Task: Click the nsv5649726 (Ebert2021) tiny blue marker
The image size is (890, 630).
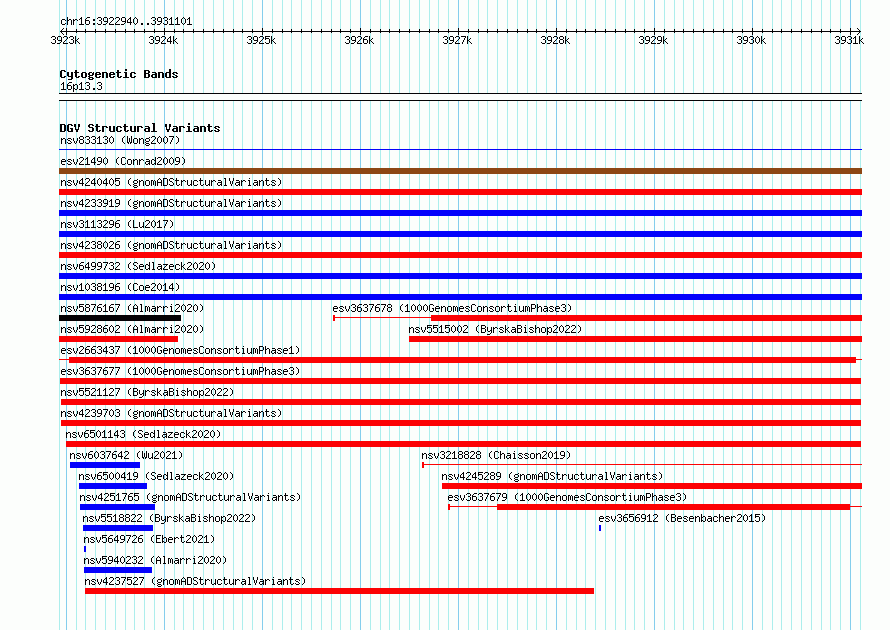Action: point(85,549)
